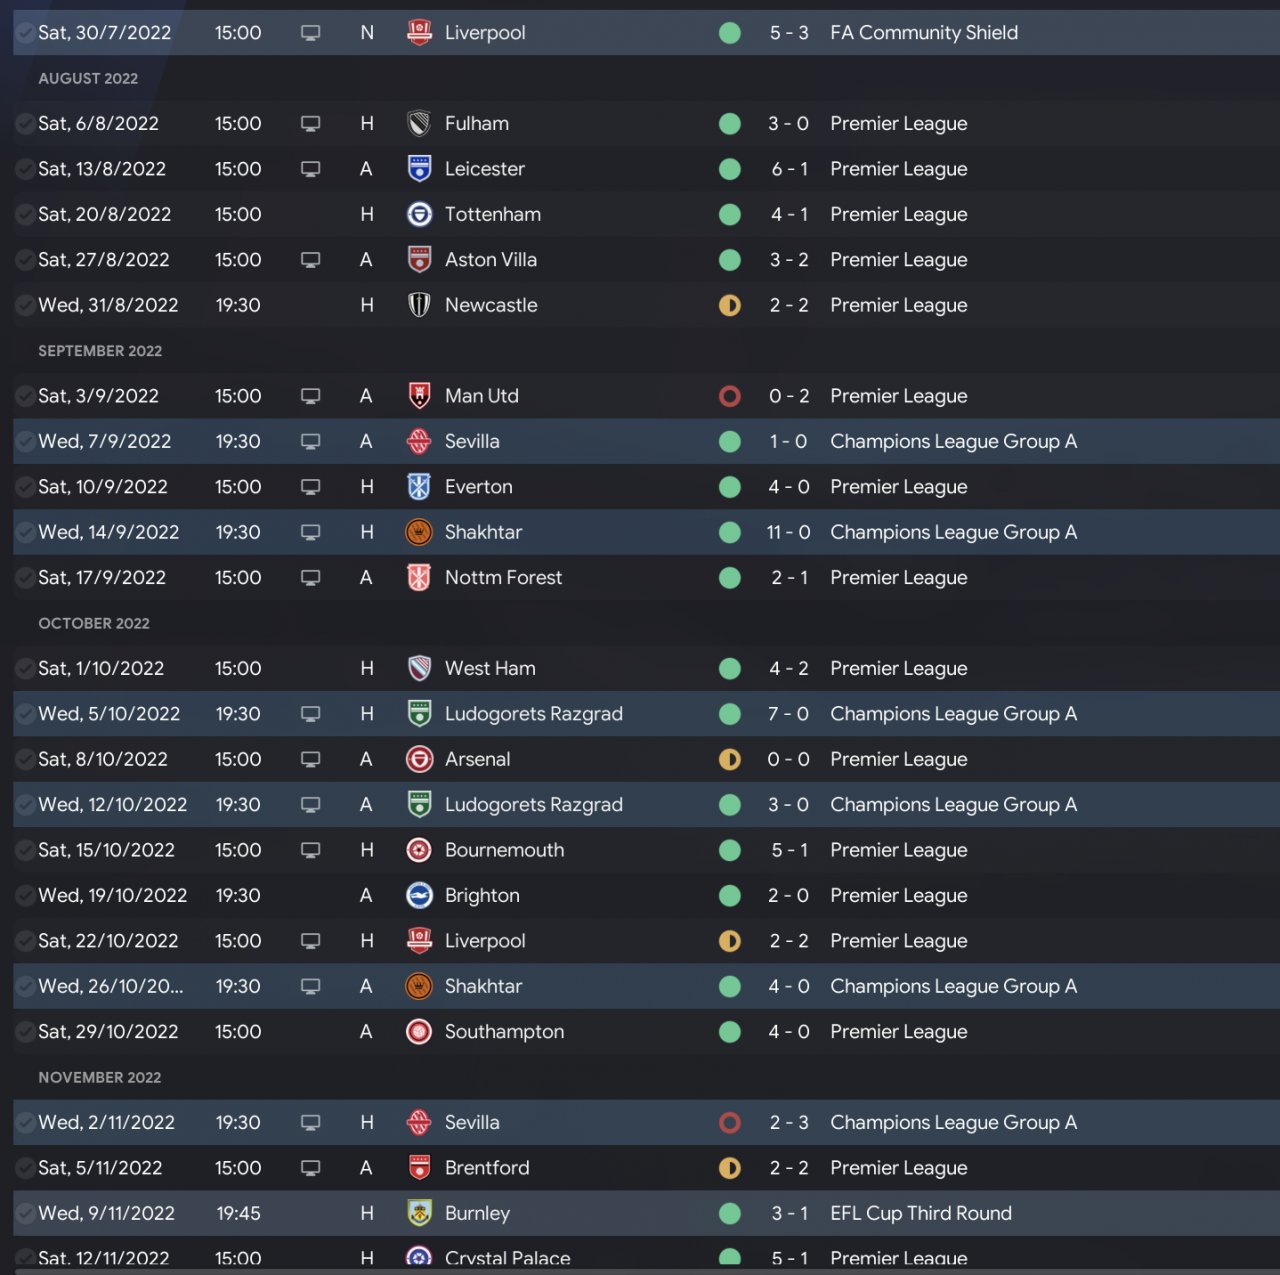Viewport: 1280px width, 1275px height.
Task: Open the Leicester team name link
Action: [x=484, y=169]
